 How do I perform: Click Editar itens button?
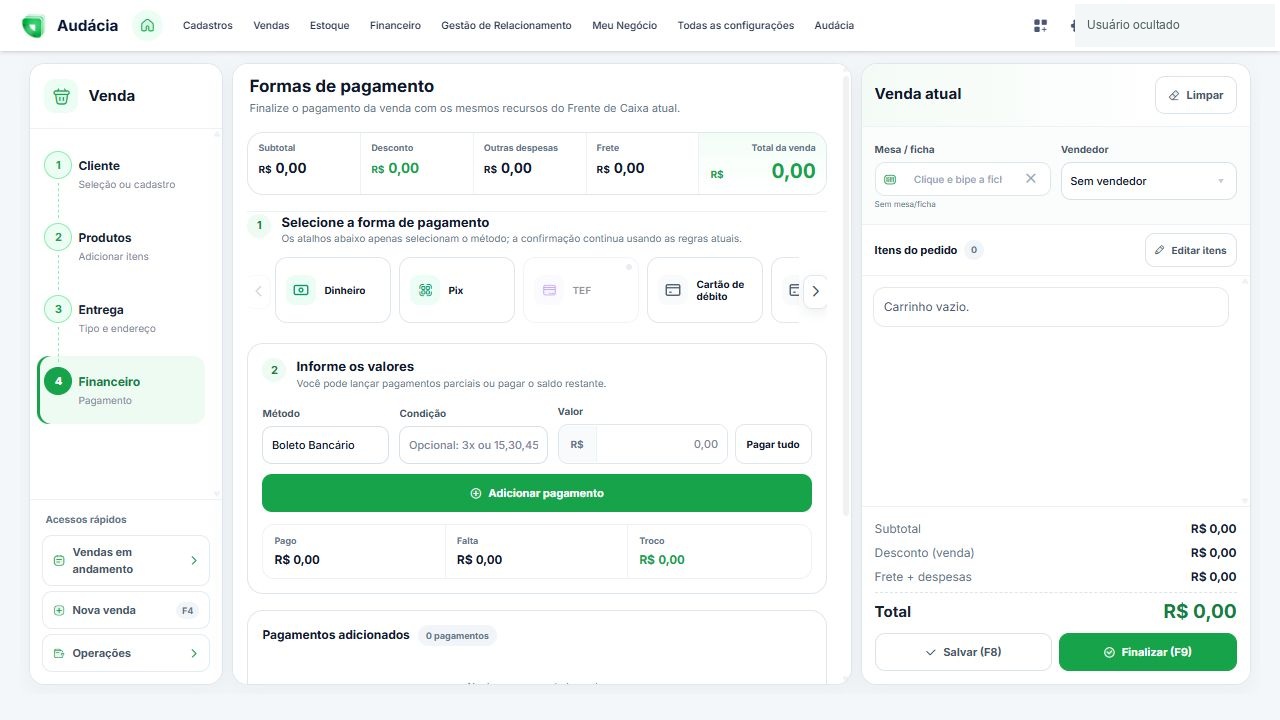[x=1190, y=250]
